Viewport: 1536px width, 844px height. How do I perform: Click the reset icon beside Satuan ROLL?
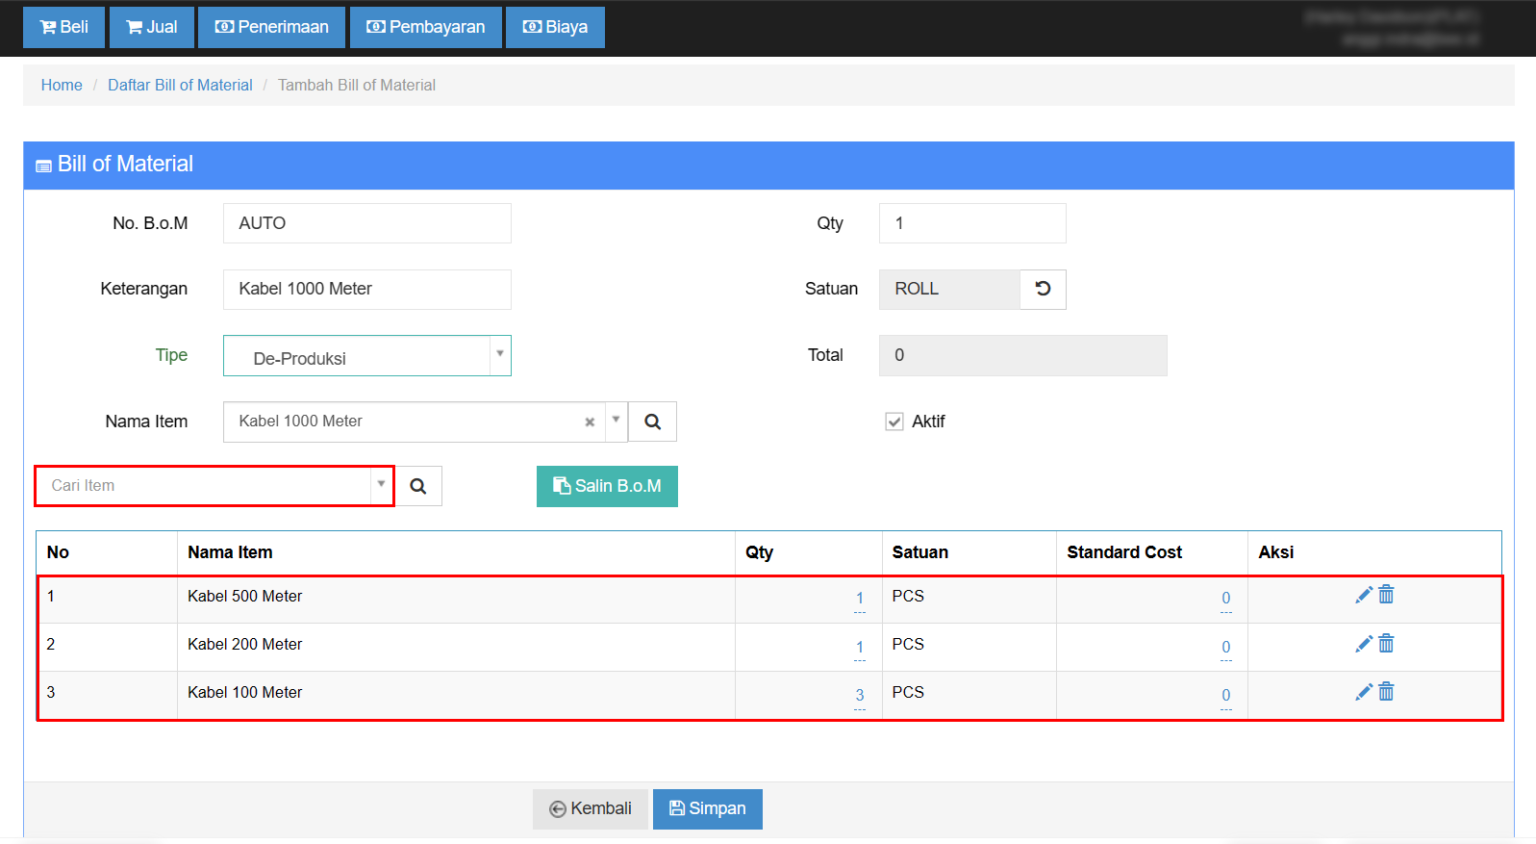pyautogui.click(x=1043, y=289)
